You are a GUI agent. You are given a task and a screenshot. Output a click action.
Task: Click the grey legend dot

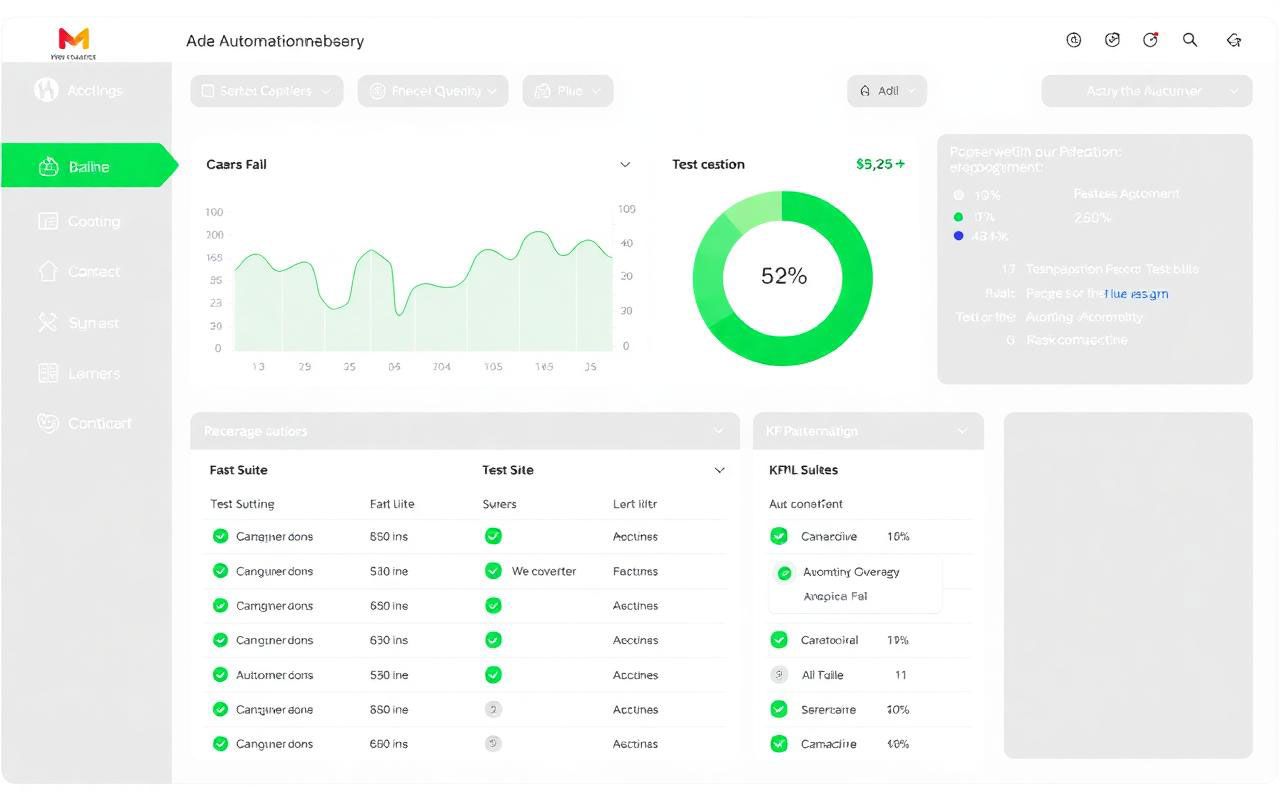(x=959, y=195)
